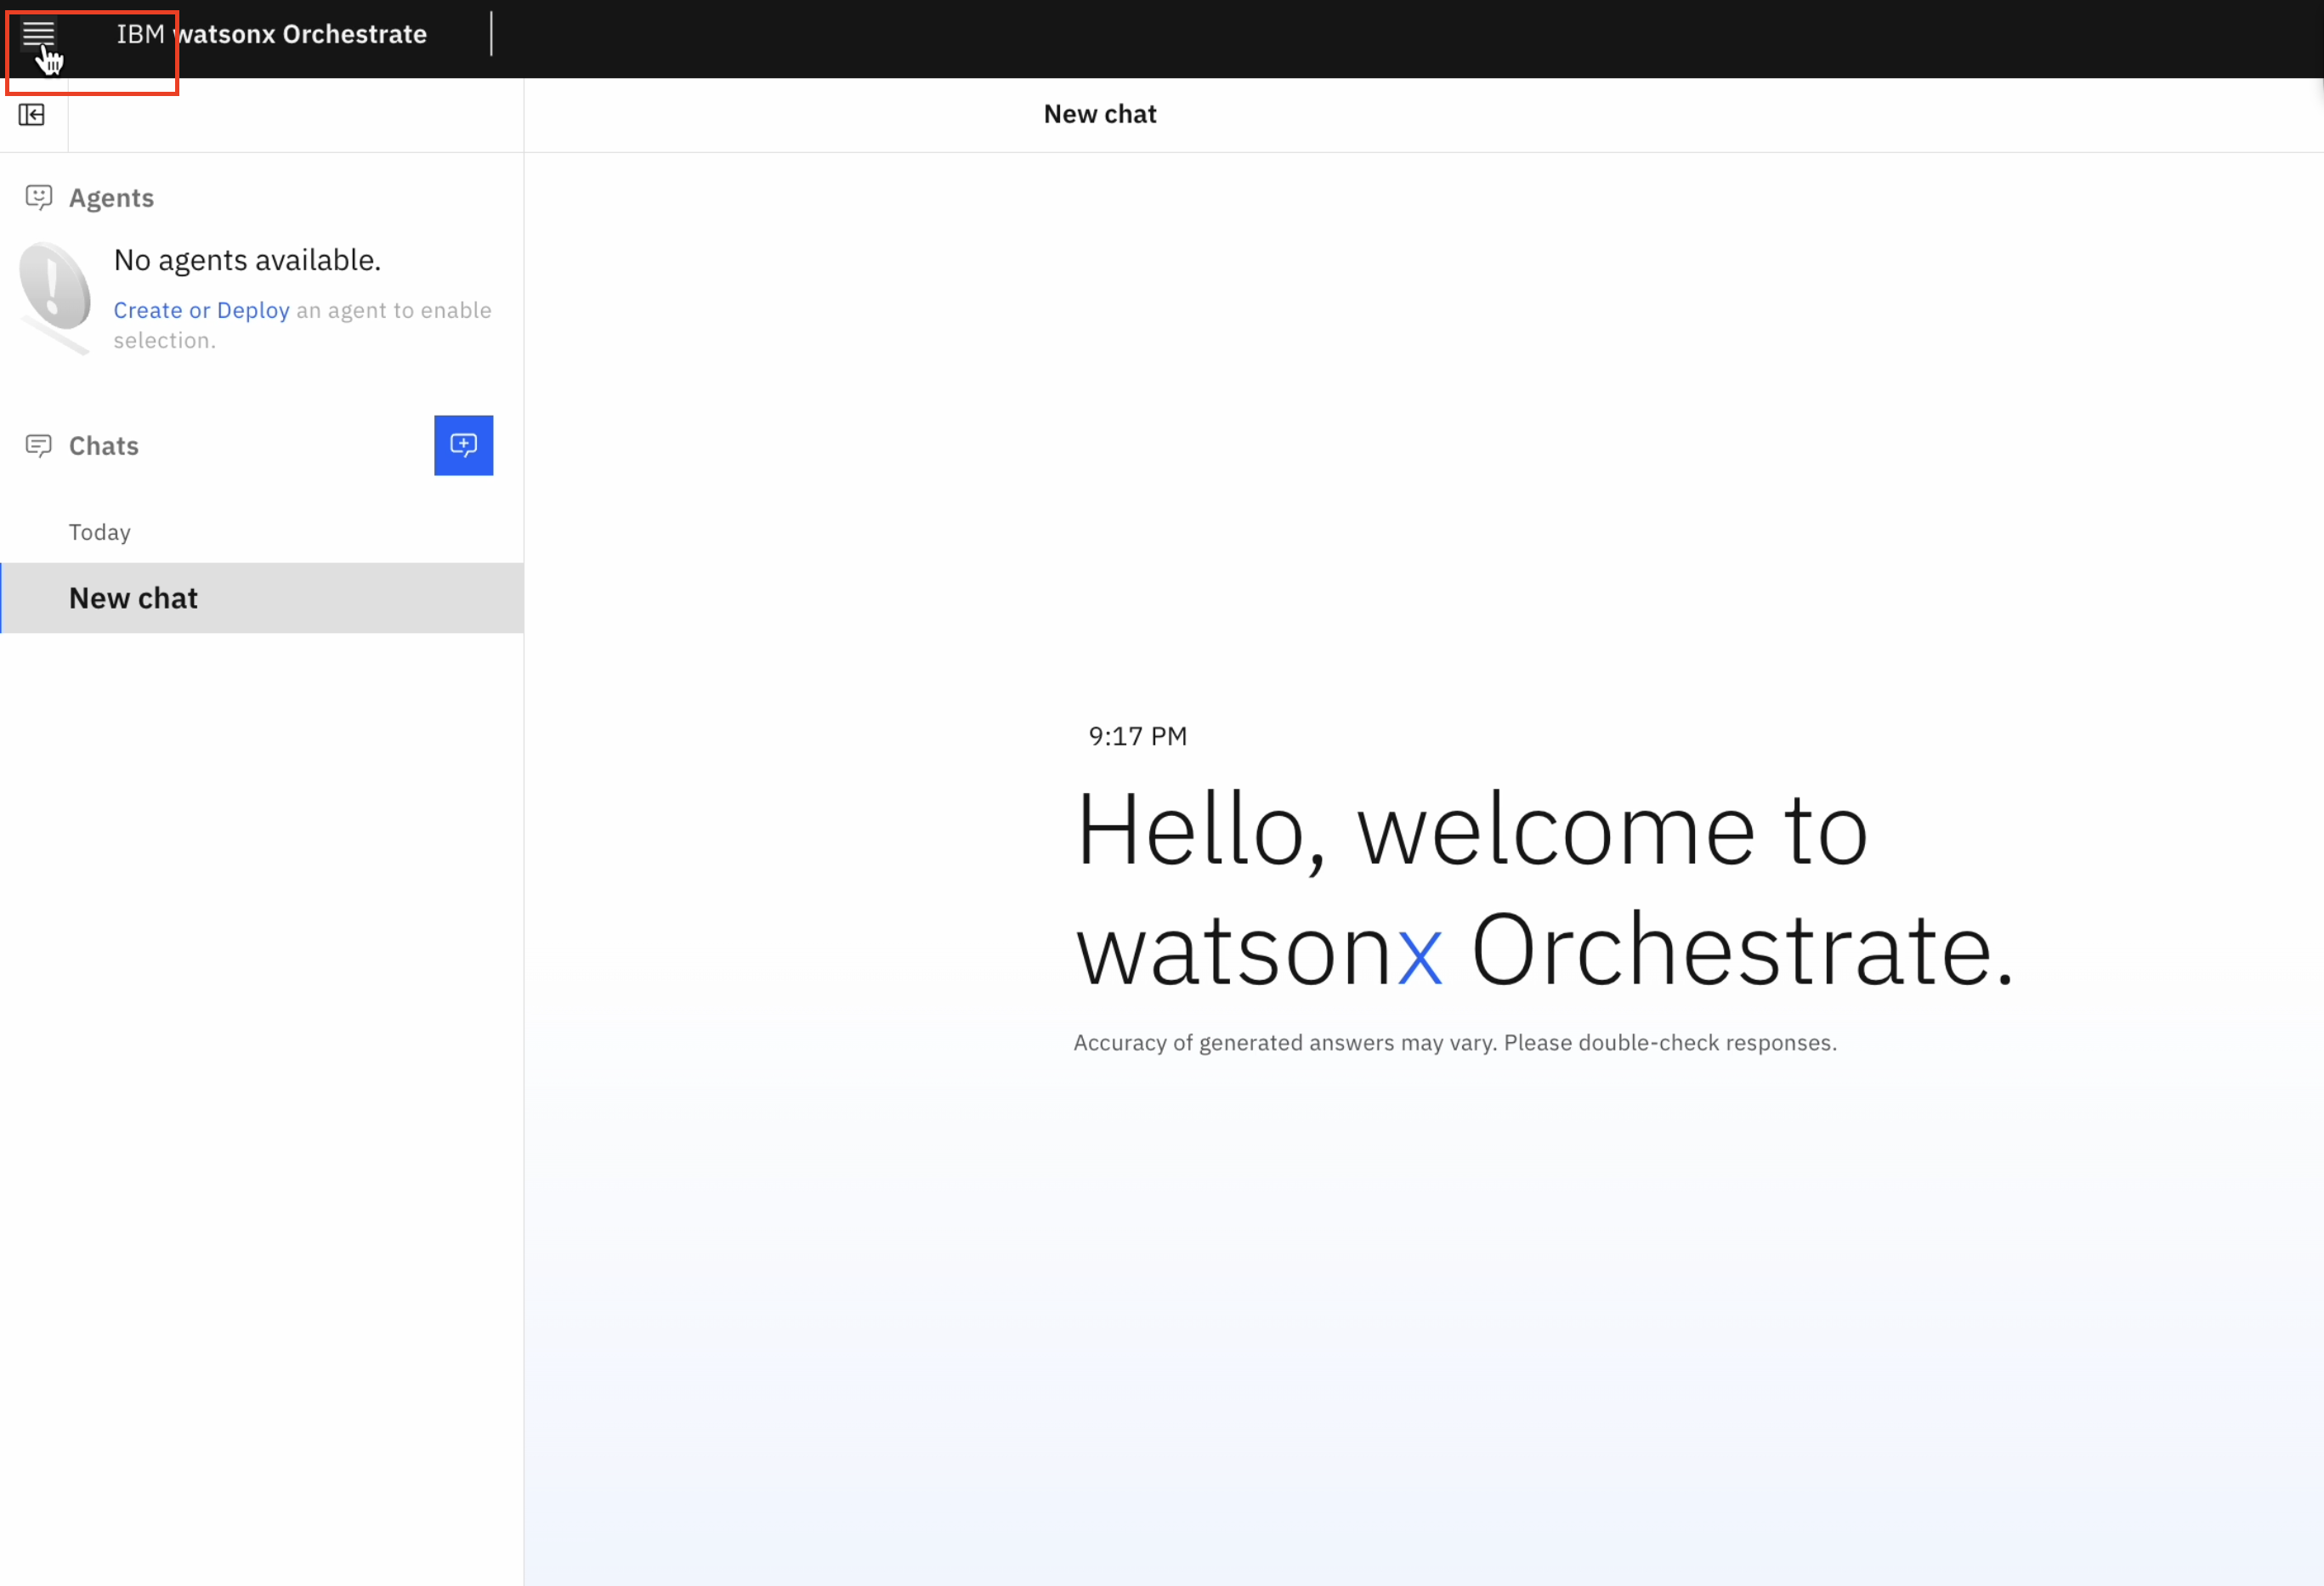Screen dimensions: 2324x1586
Task: Click the Today date group label
Action: (x=100, y=532)
